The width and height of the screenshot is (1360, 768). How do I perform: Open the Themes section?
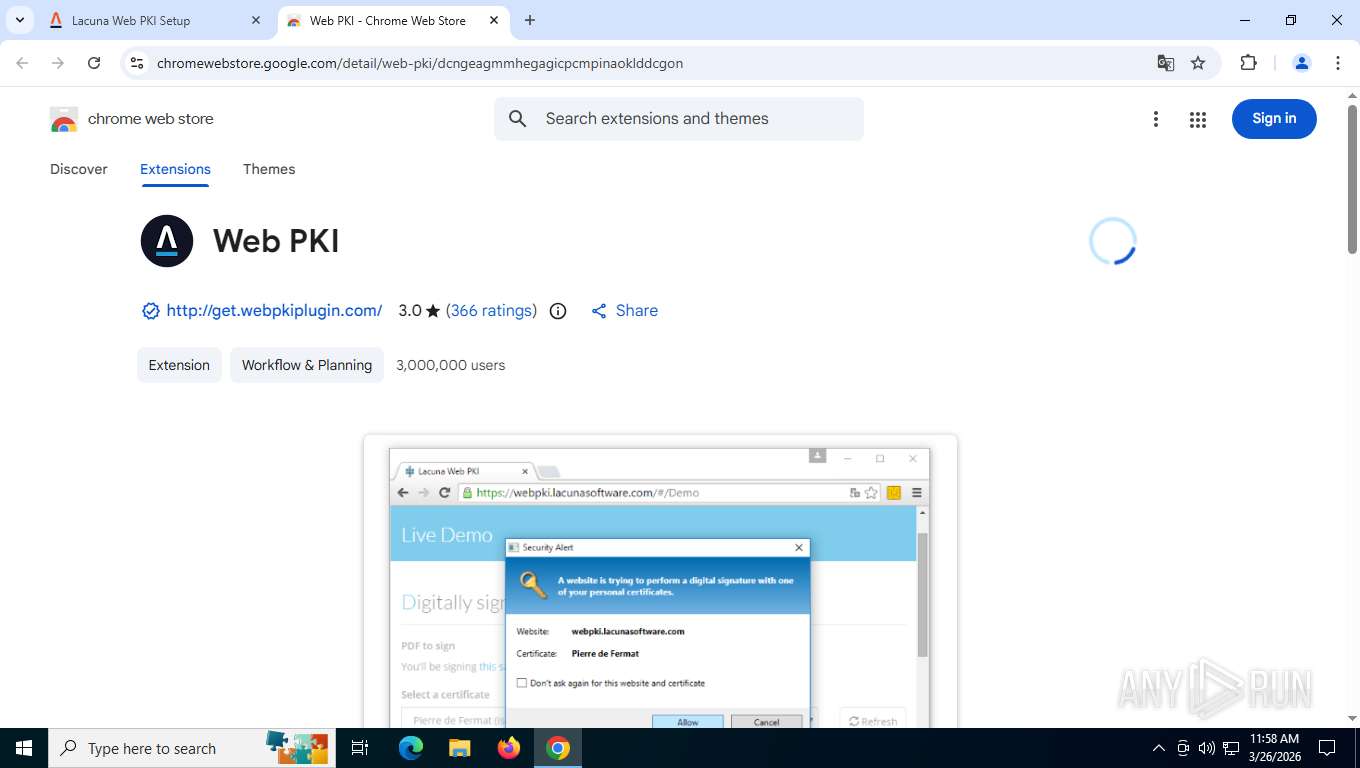(x=269, y=169)
